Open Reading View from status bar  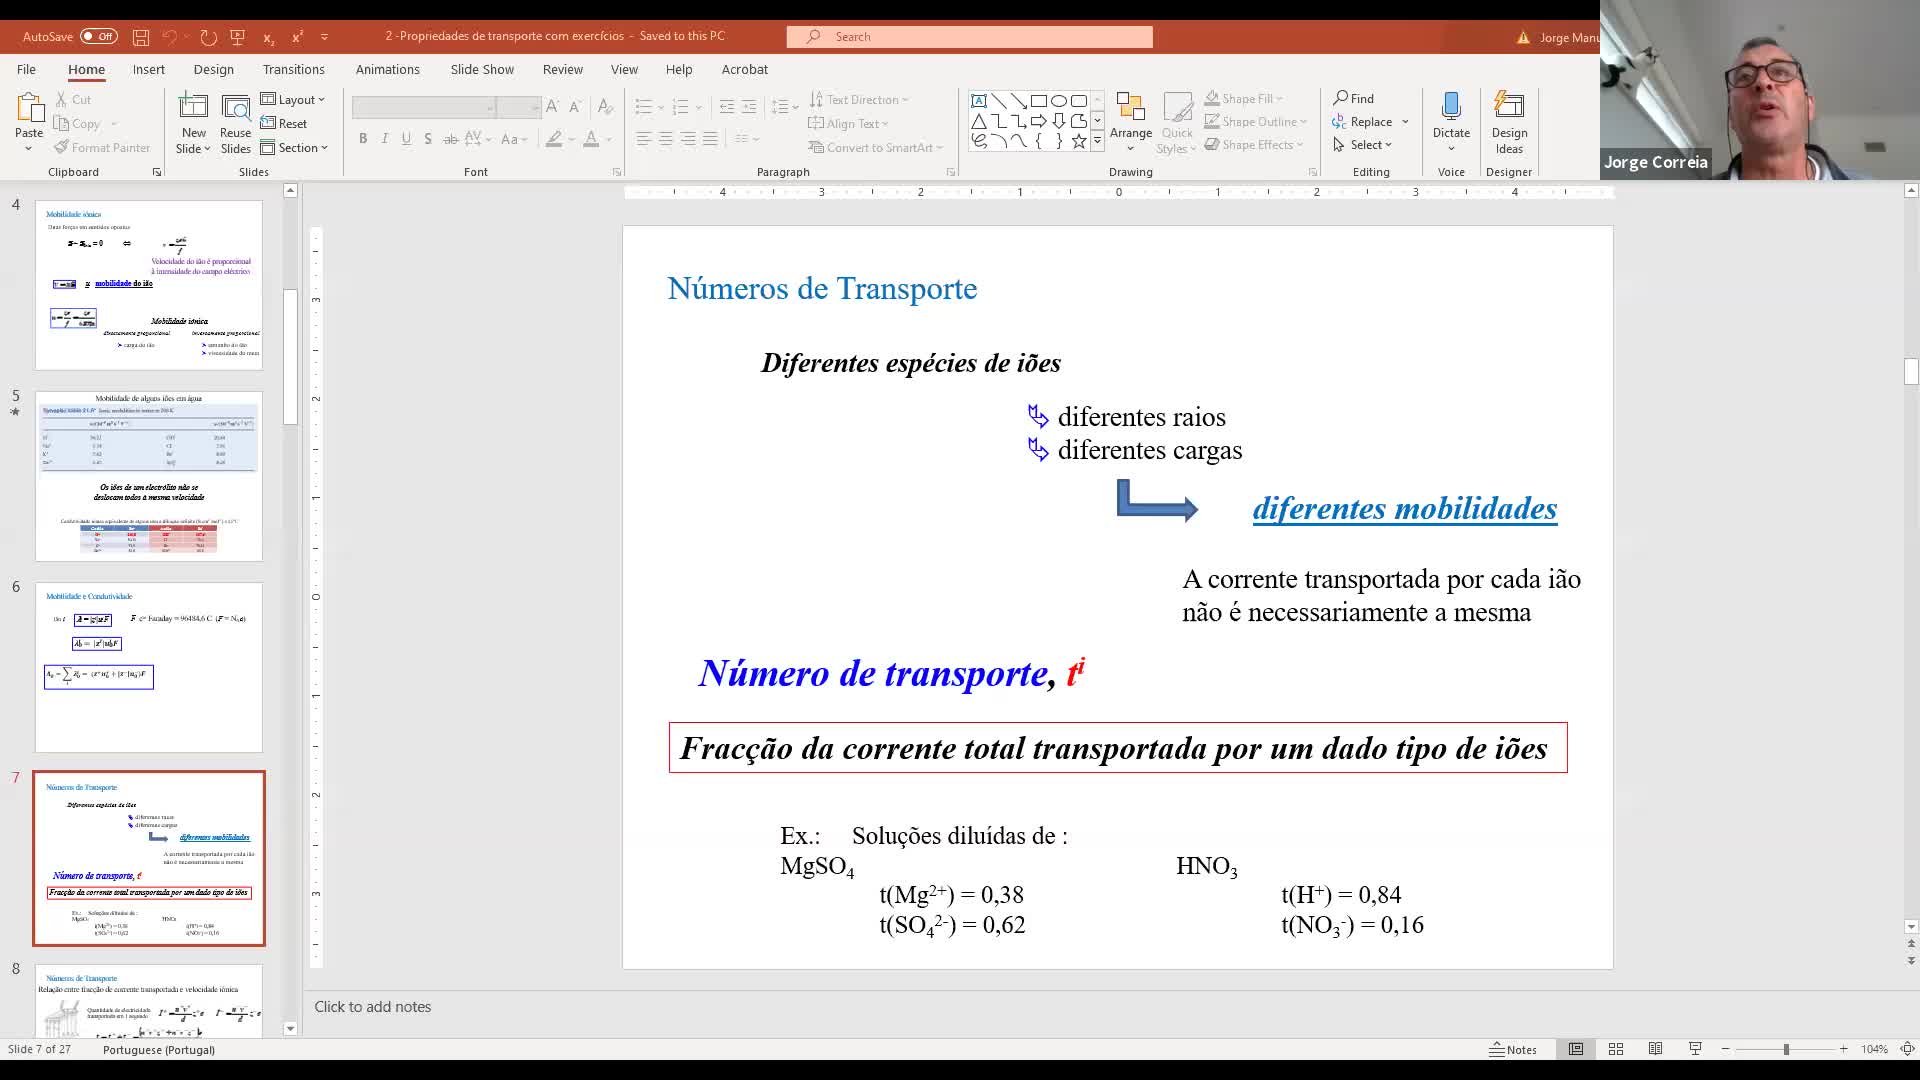click(1655, 1049)
